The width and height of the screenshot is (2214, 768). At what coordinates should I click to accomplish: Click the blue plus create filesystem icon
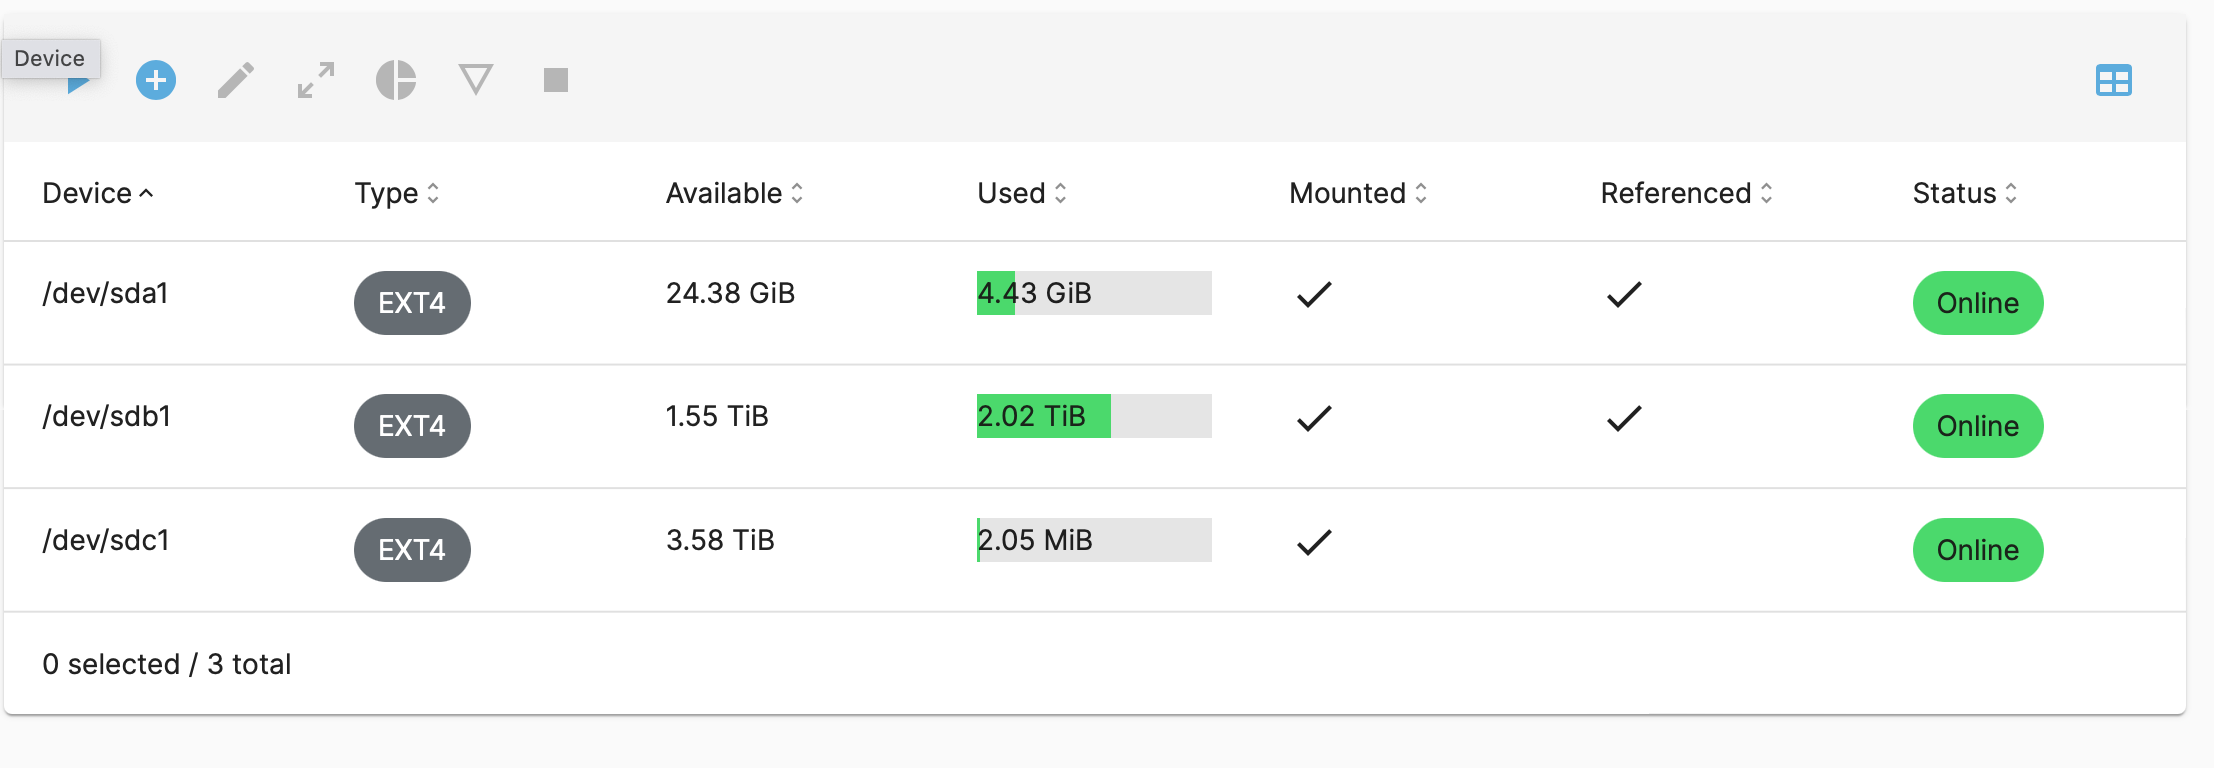click(156, 80)
